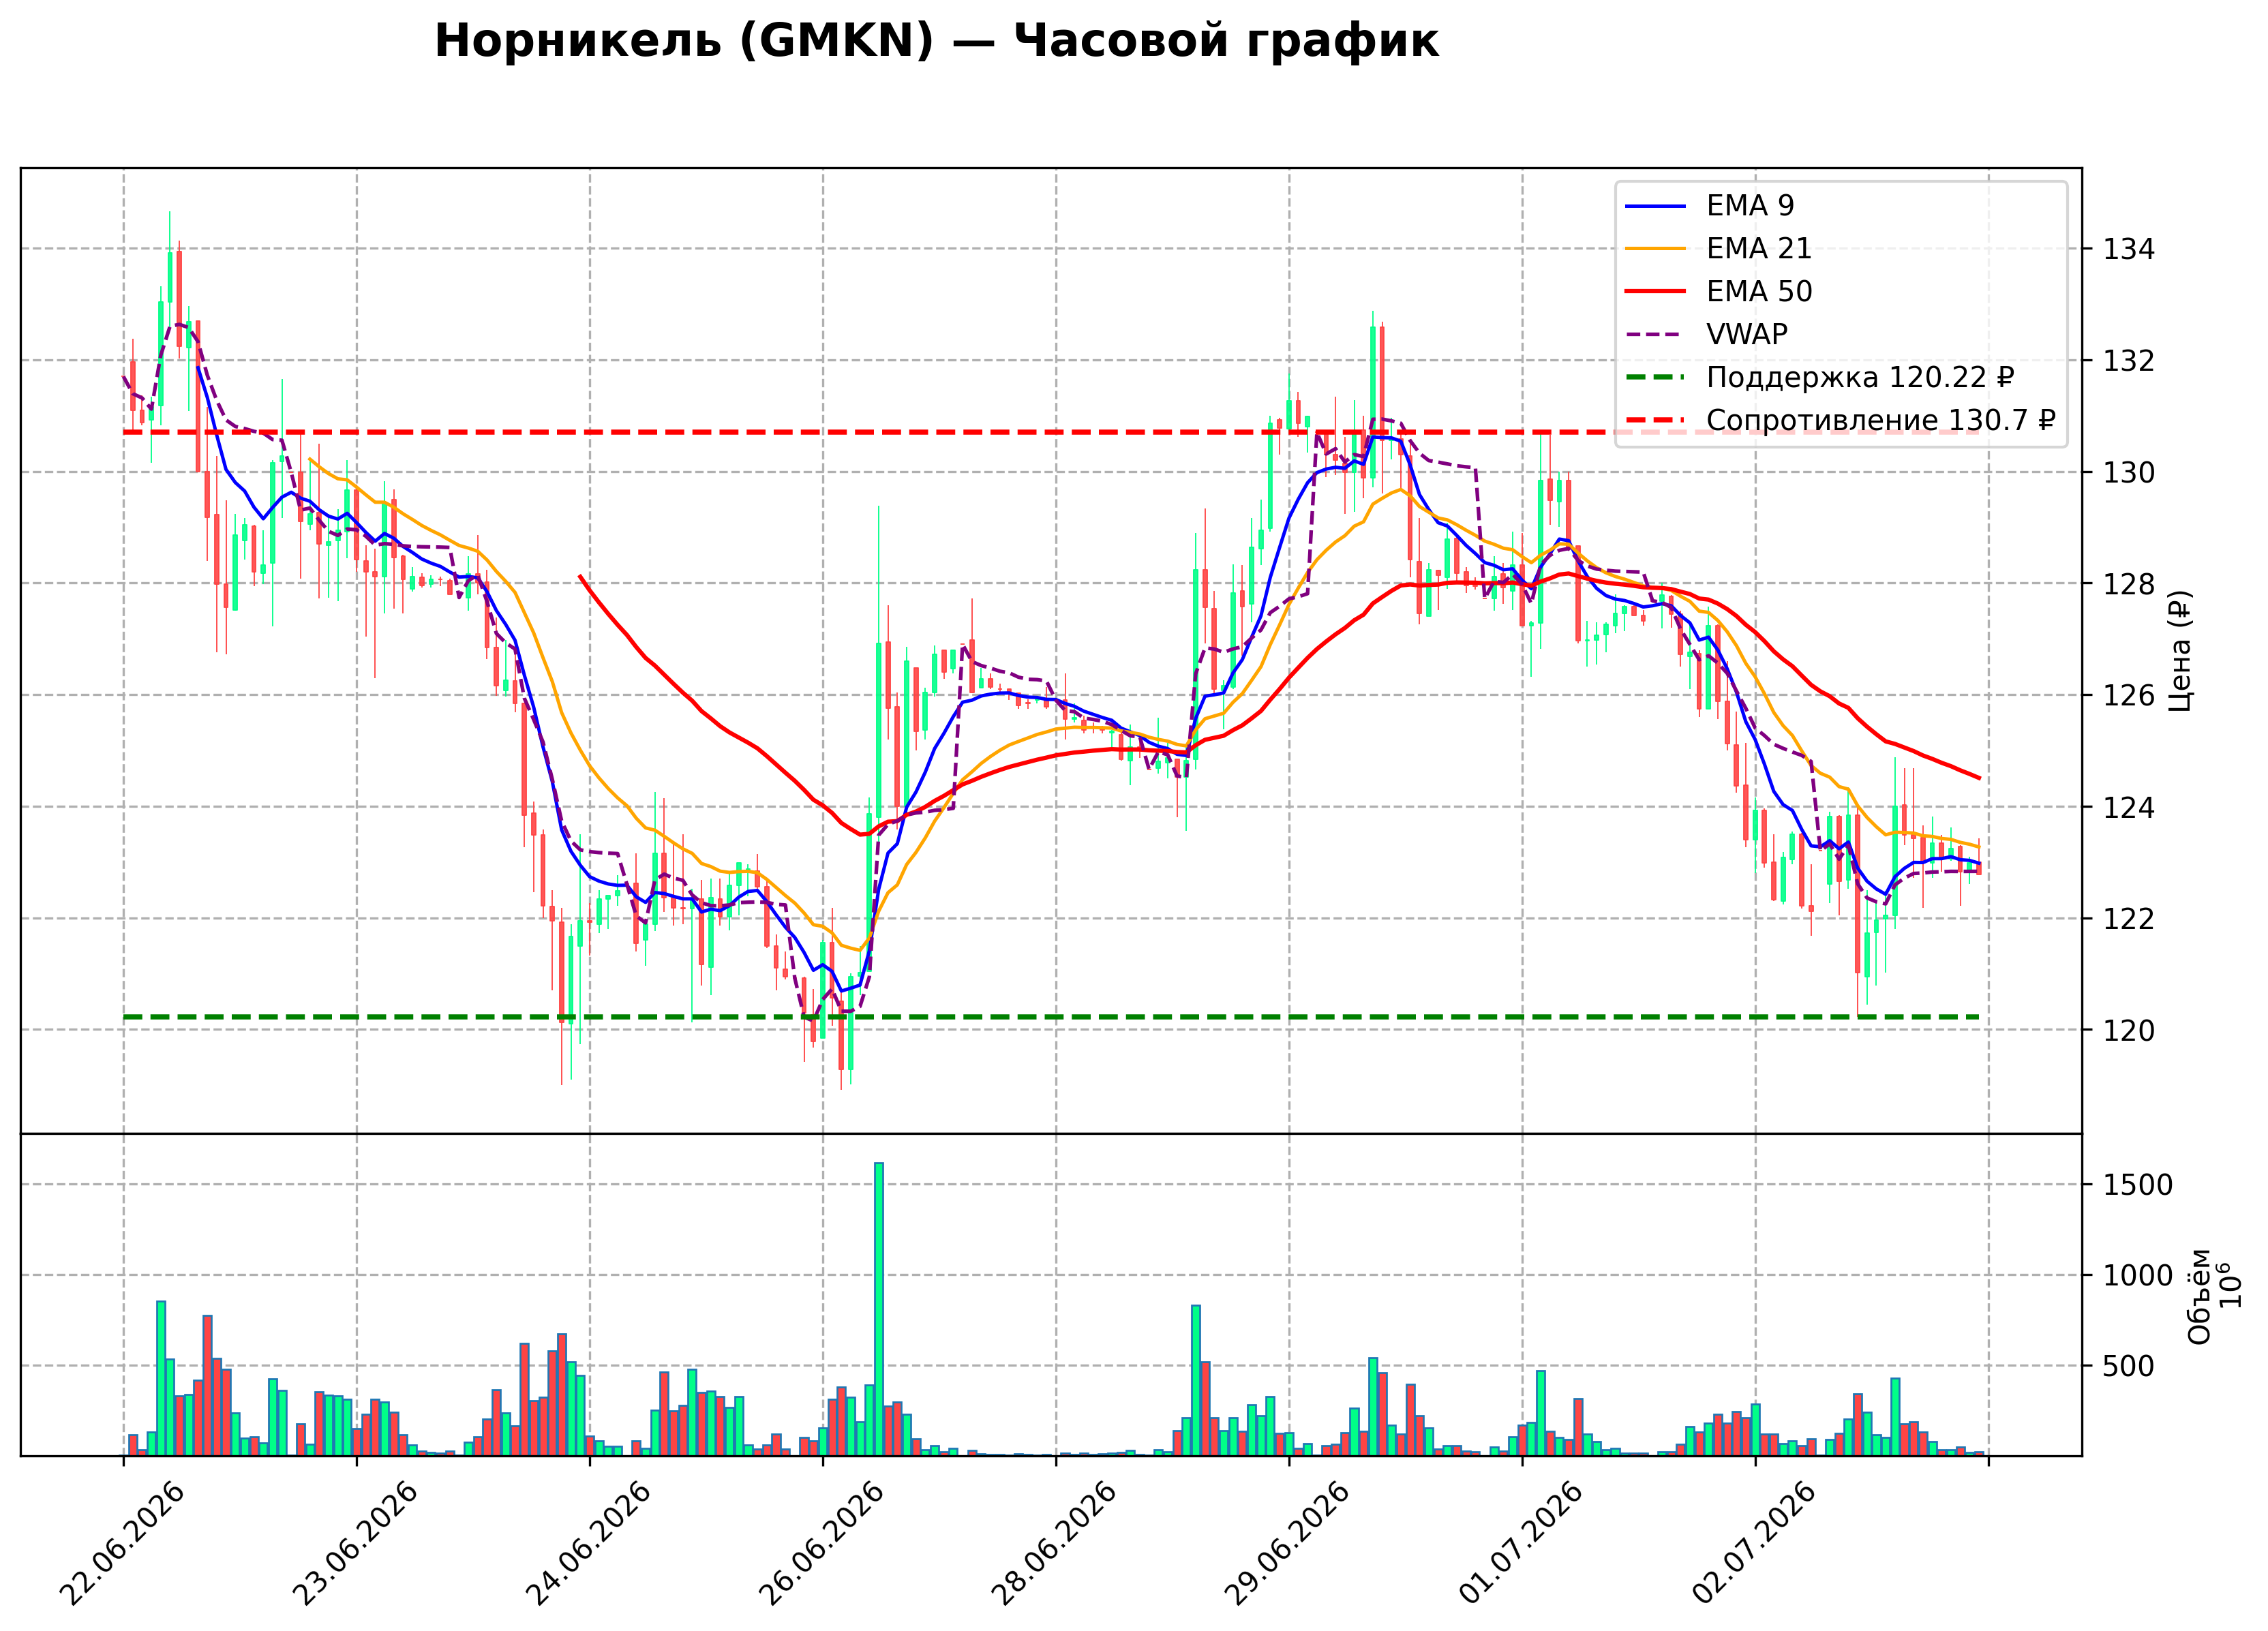
Task: Click the price axis value 120
Action: (x=2128, y=1031)
